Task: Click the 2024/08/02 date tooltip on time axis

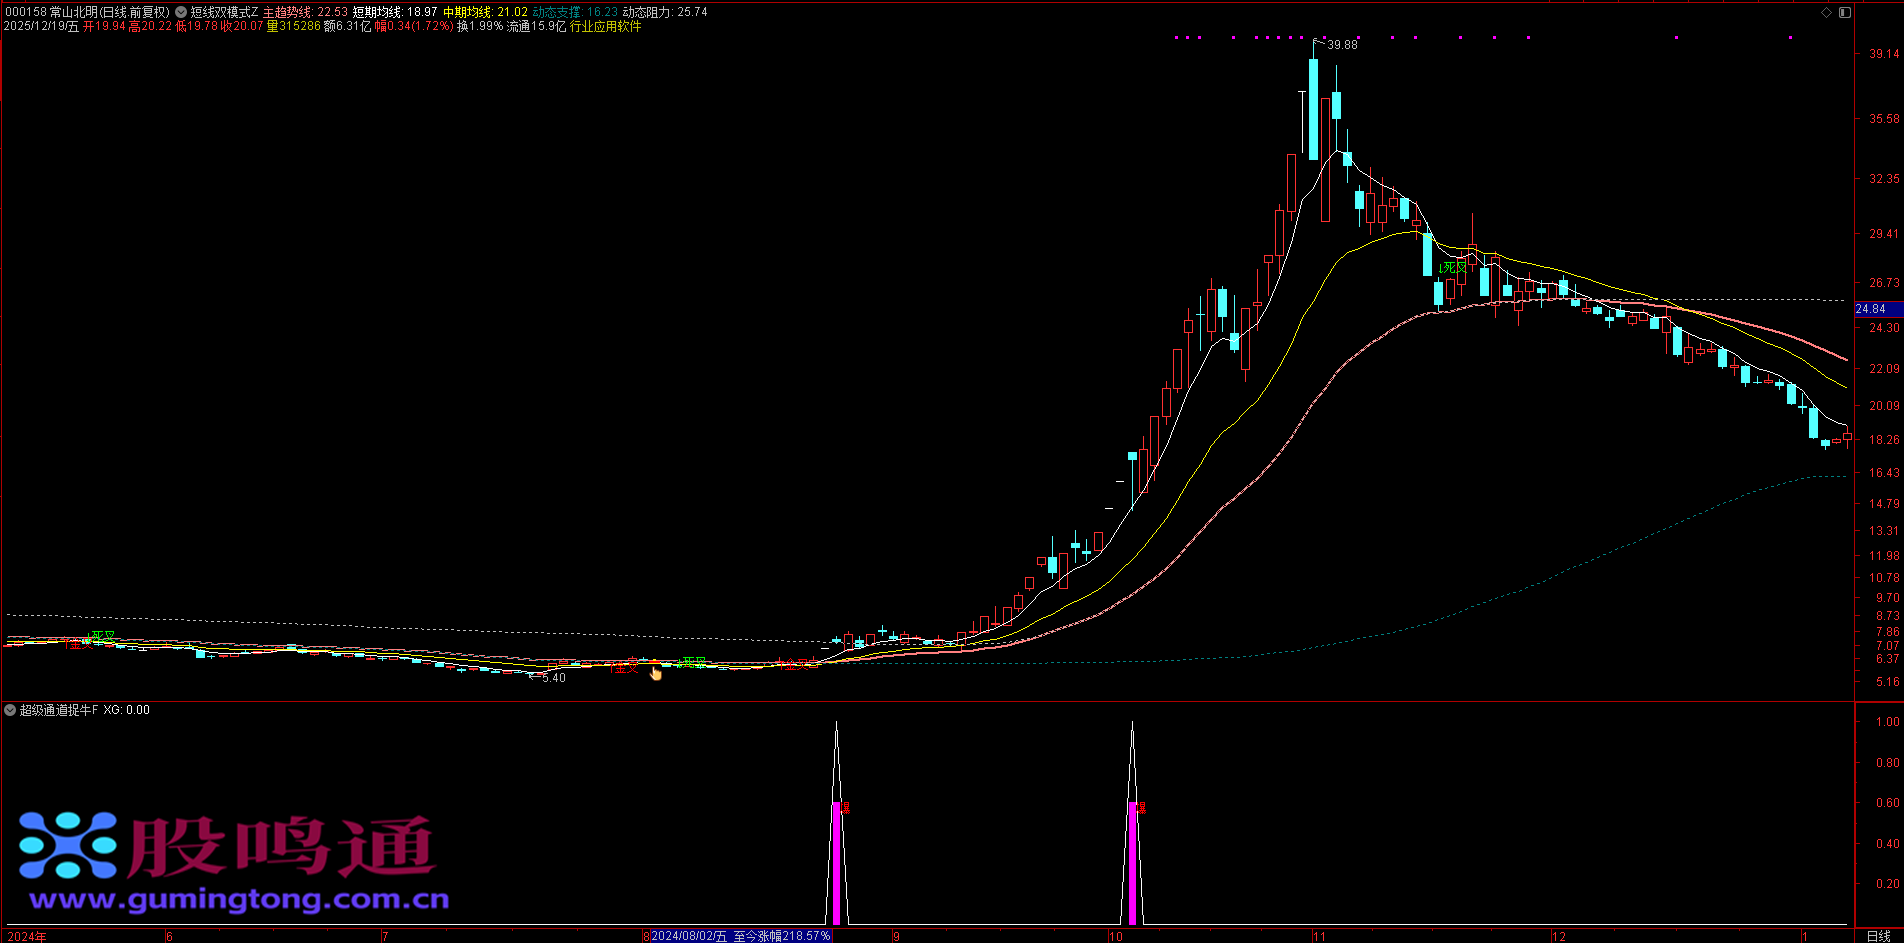Action: 741,936
